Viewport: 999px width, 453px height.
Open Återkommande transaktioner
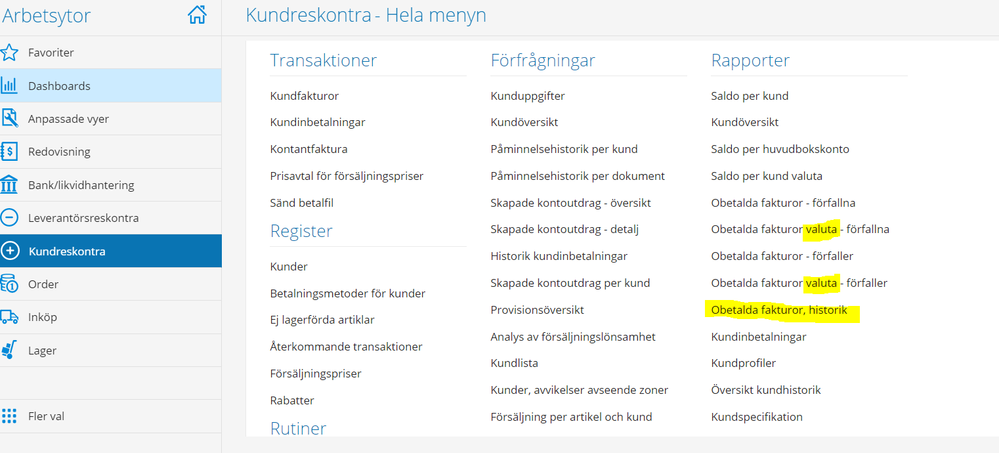coord(346,347)
